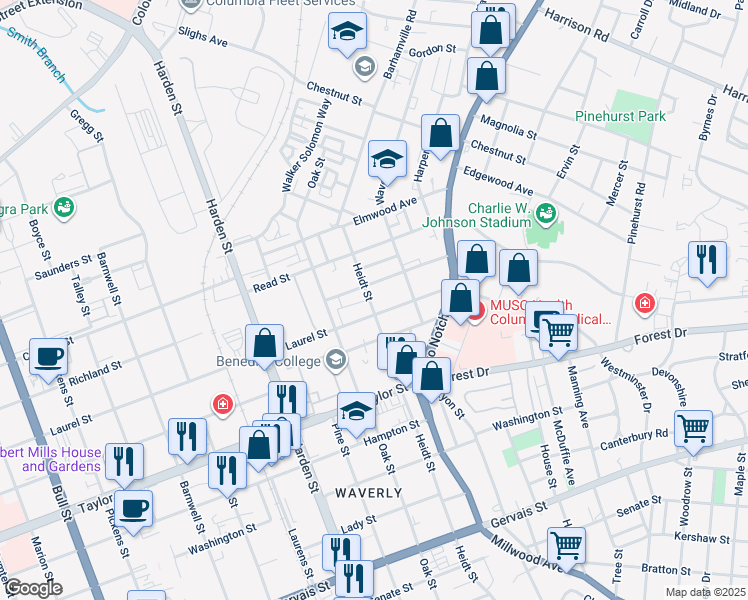Select the graduation cap marker above Elmwood Ave
The width and height of the screenshot is (748, 600).
[x=387, y=160]
